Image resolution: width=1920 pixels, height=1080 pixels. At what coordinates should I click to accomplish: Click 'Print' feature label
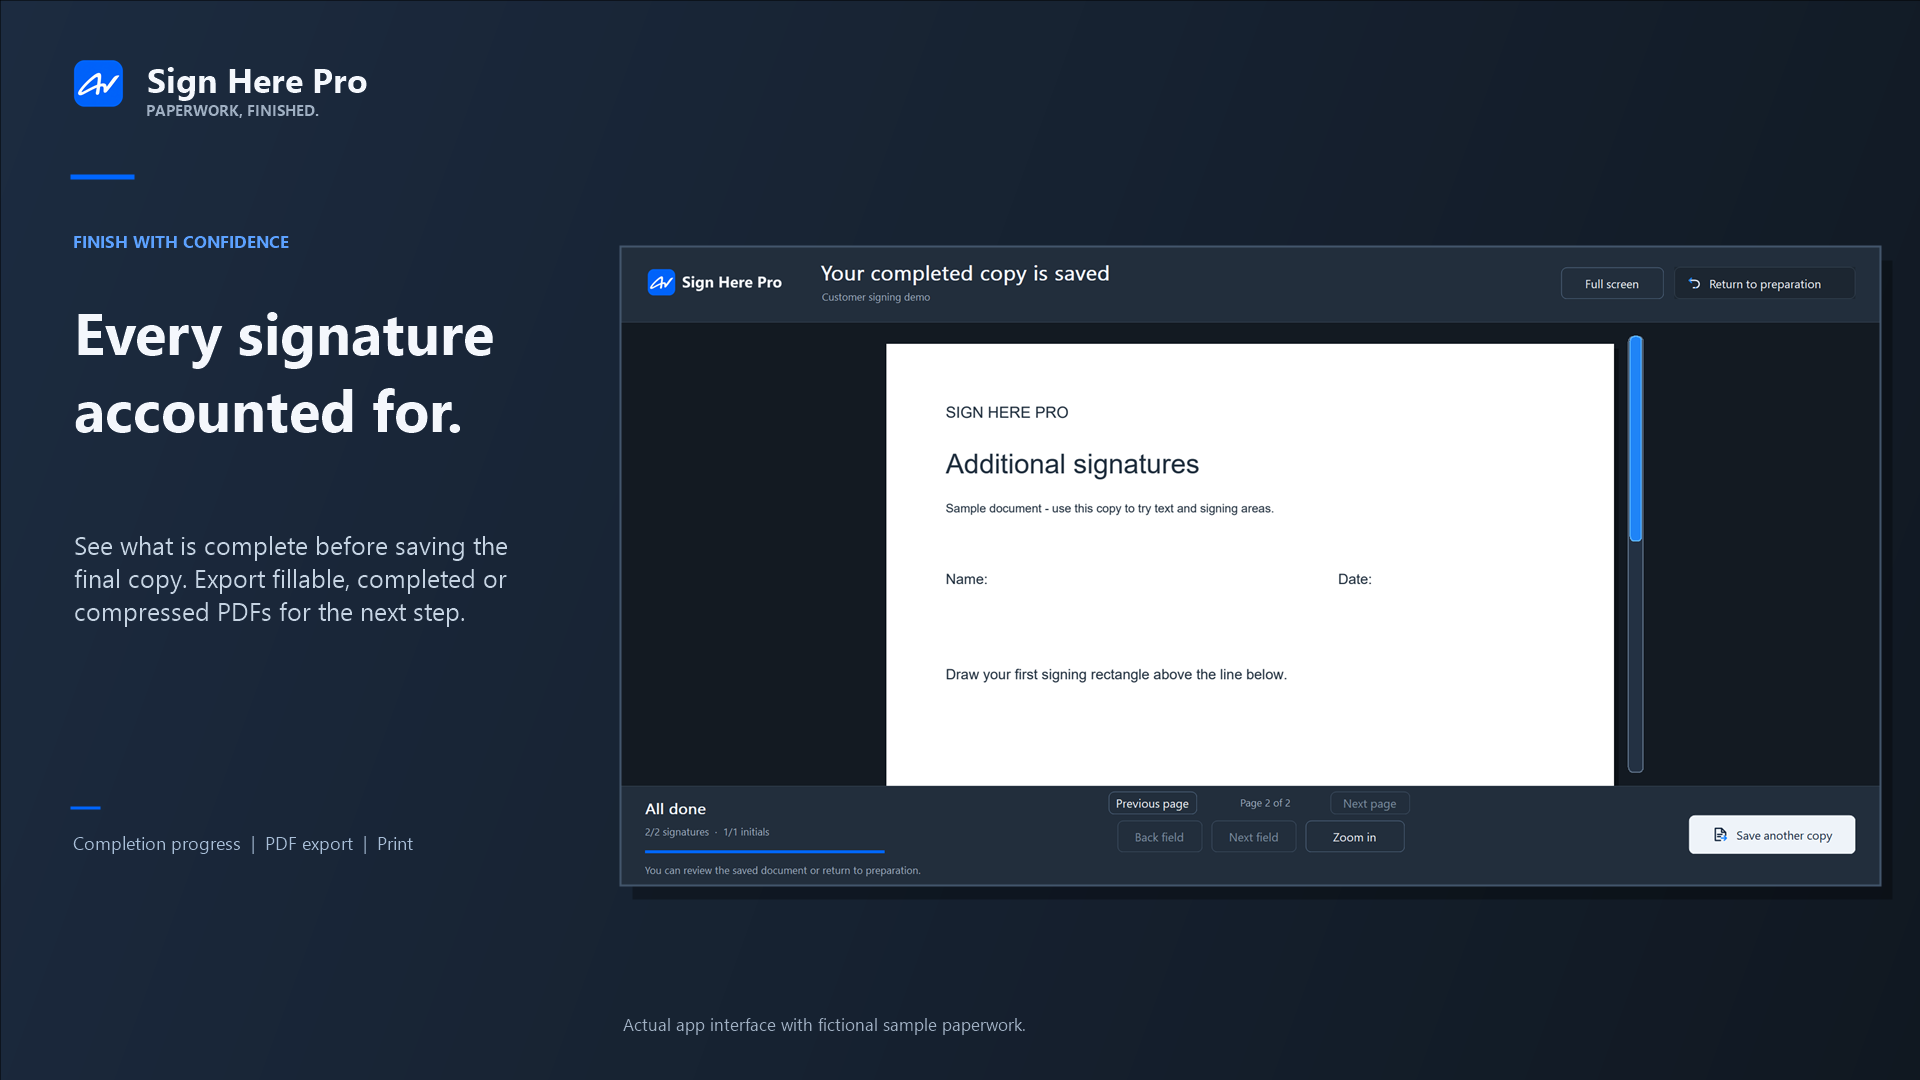pyautogui.click(x=395, y=844)
